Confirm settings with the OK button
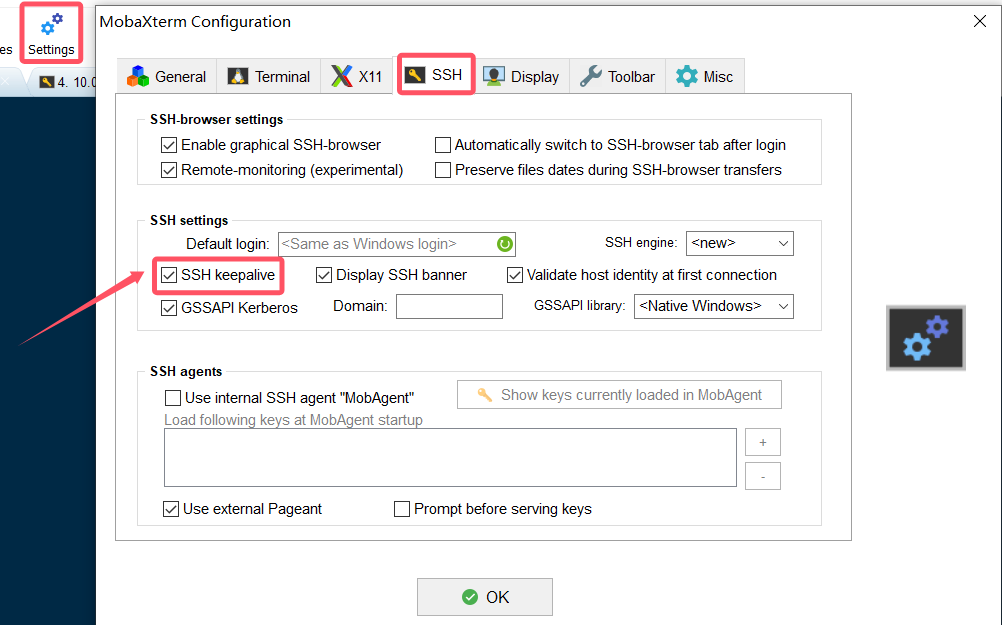The width and height of the screenshot is (1002, 625). pyautogui.click(x=485, y=597)
